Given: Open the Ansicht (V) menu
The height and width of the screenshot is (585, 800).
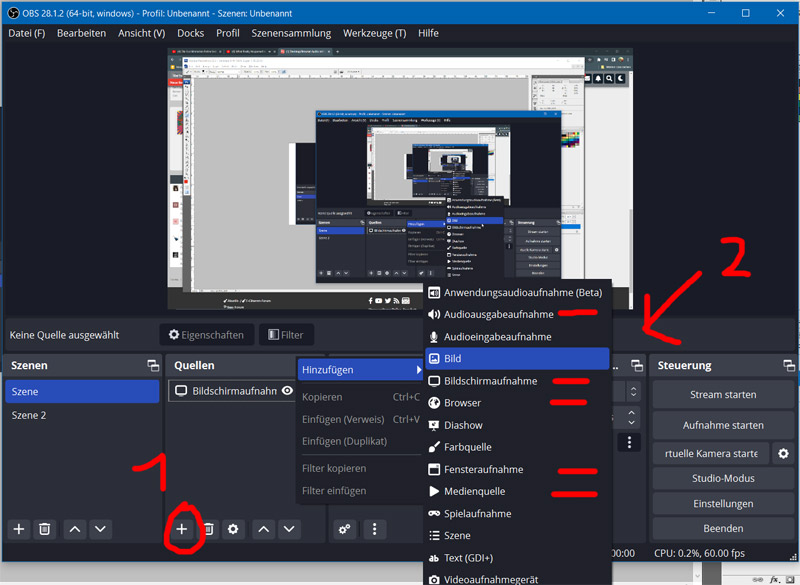Looking at the screenshot, I should 142,33.
